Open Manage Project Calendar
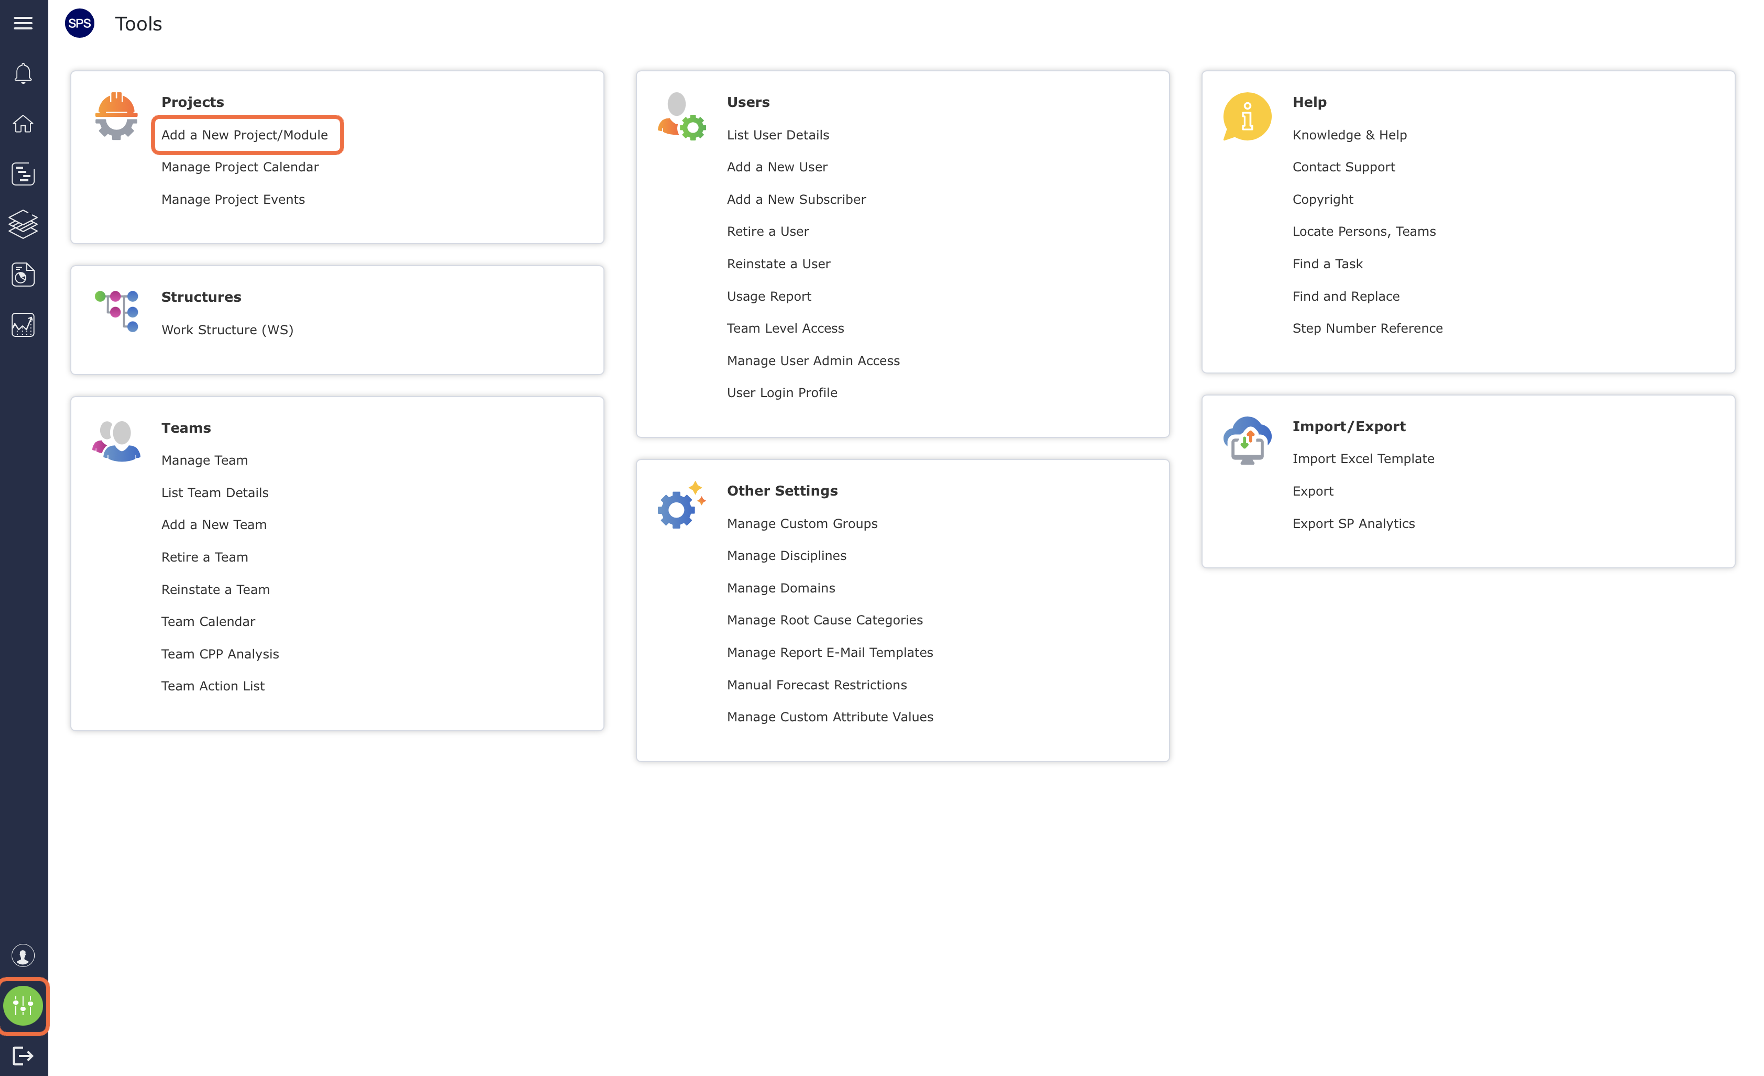Viewport: 1764px width, 1076px height. pyautogui.click(x=240, y=167)
